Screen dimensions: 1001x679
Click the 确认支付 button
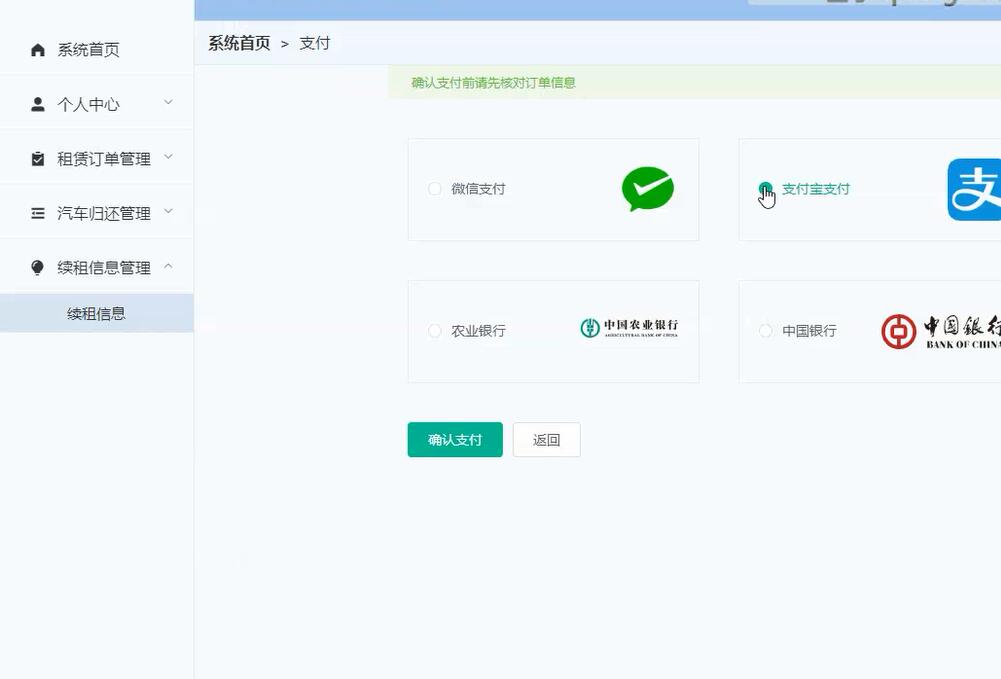point(455,440)
